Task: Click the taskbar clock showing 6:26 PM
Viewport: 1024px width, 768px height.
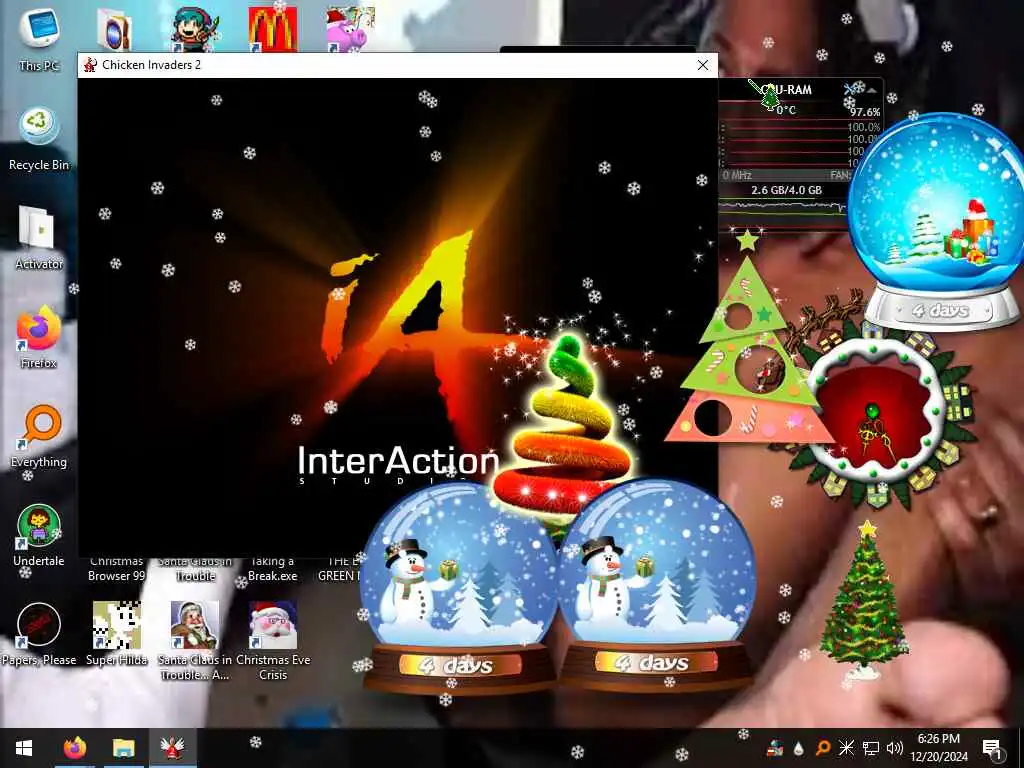Action: pyautogui.click(x=938, y=739)
